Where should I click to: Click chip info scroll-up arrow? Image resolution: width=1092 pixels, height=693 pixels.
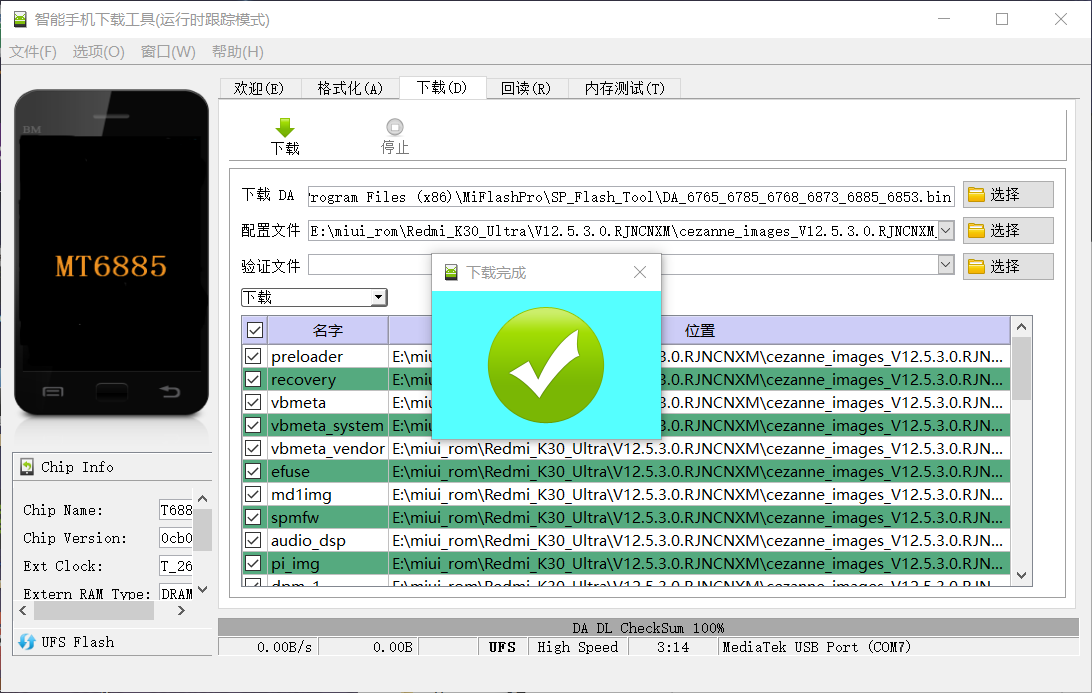coord(203,499)
